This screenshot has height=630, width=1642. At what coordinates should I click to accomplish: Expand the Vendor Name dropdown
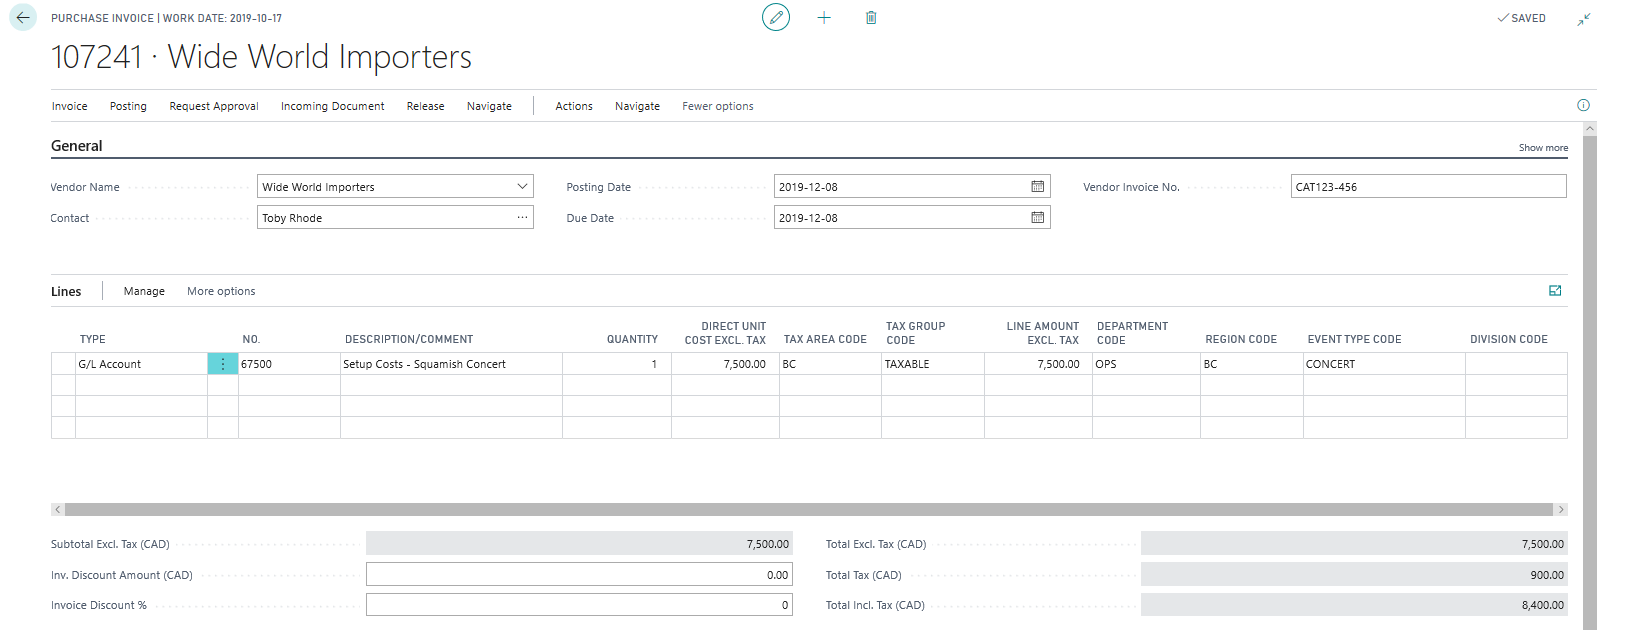coord(522,187)
